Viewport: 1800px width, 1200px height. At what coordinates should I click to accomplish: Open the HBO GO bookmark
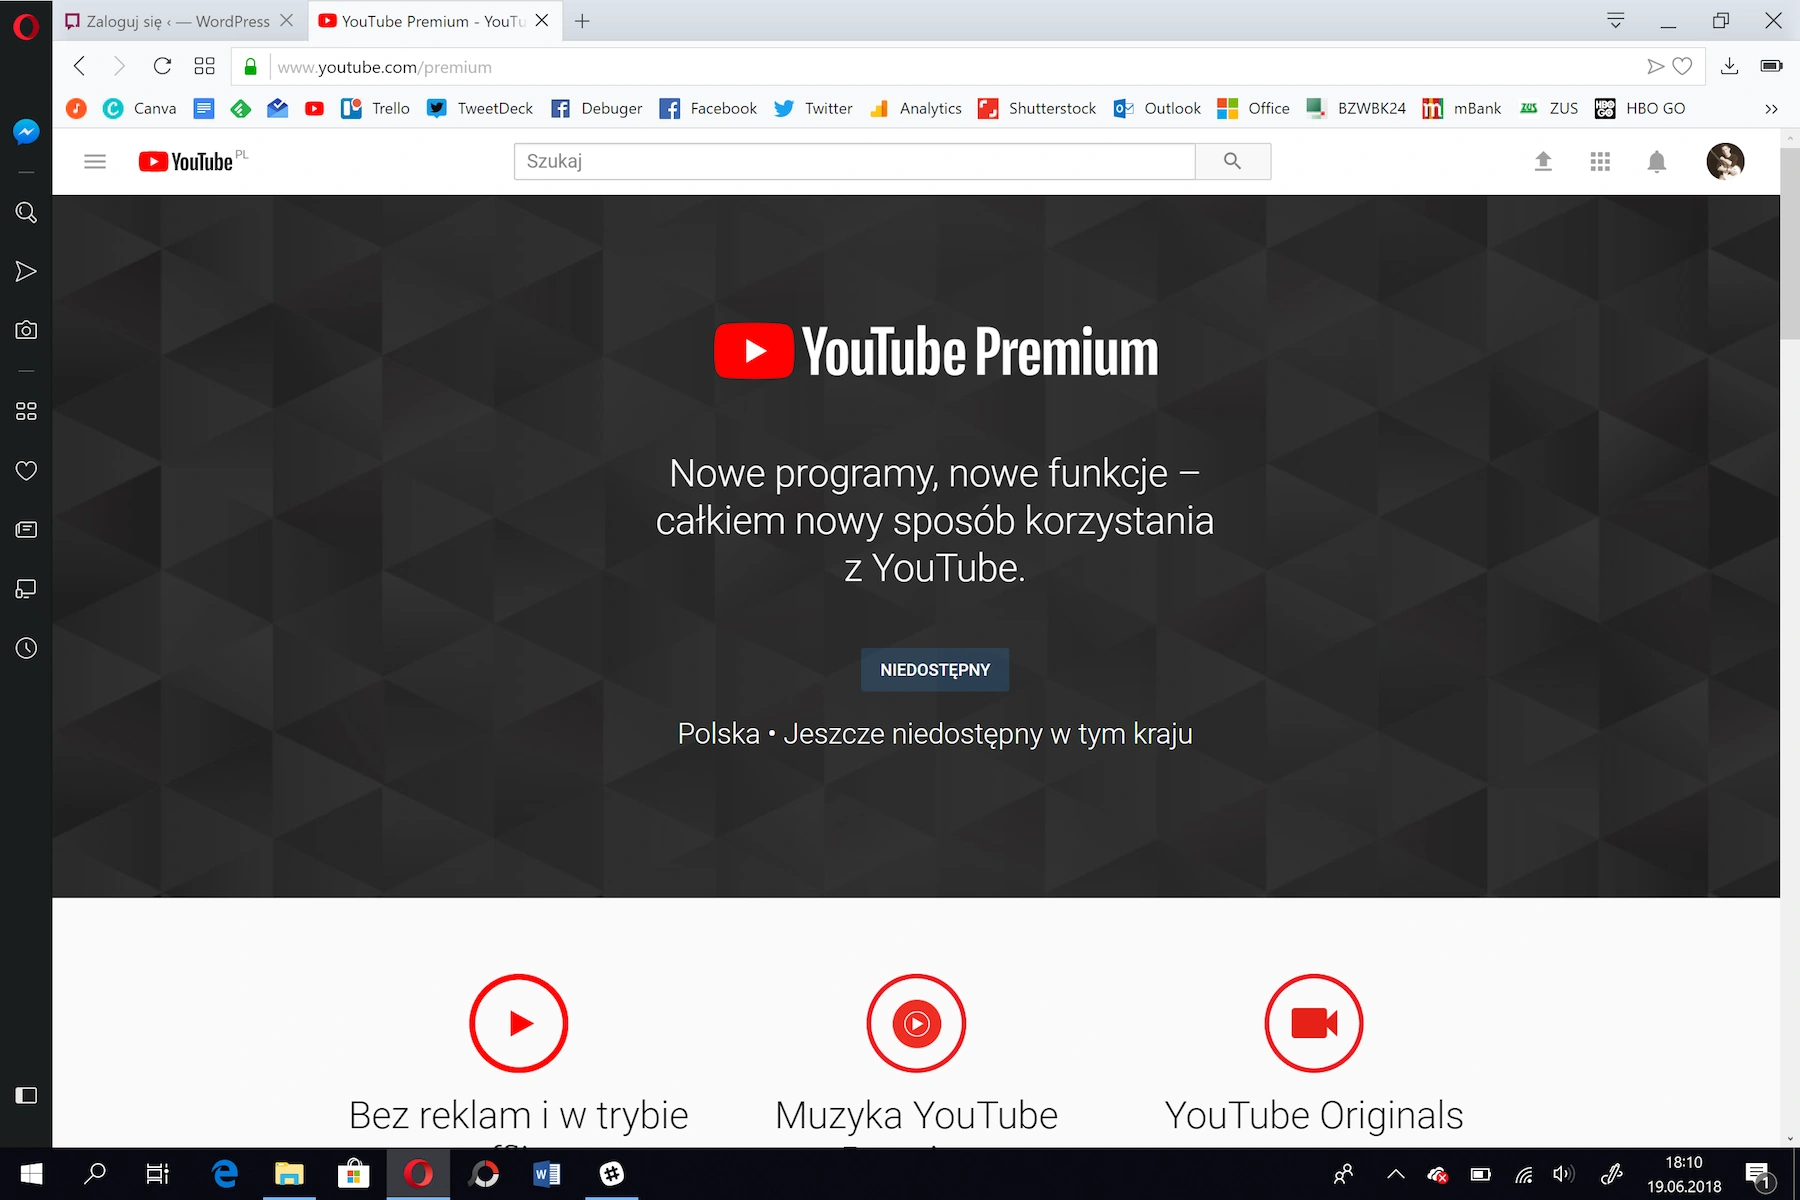click(x=1640, y=108)
